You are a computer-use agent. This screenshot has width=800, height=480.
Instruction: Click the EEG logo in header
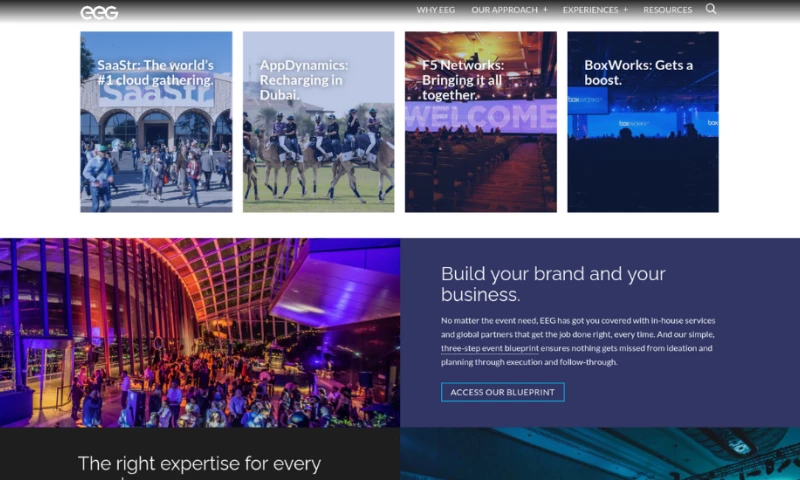(99, 12)
